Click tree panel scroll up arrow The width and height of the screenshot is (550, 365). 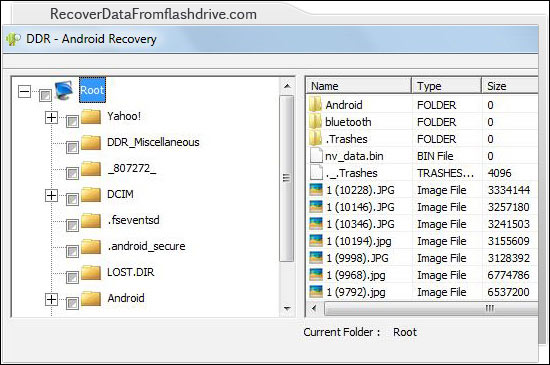pyautogui.click(x=287, y=86)
